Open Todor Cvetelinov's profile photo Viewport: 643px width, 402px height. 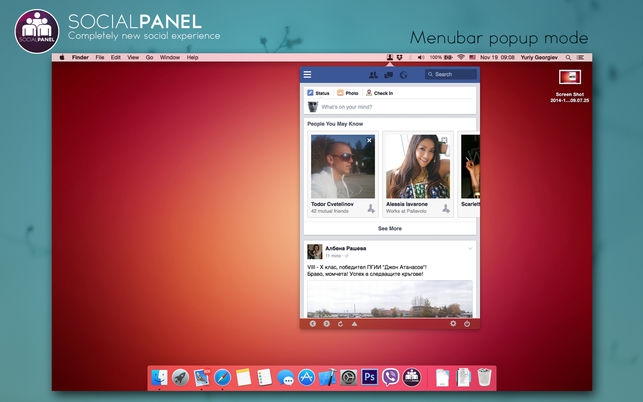click(x=343, y=167)
